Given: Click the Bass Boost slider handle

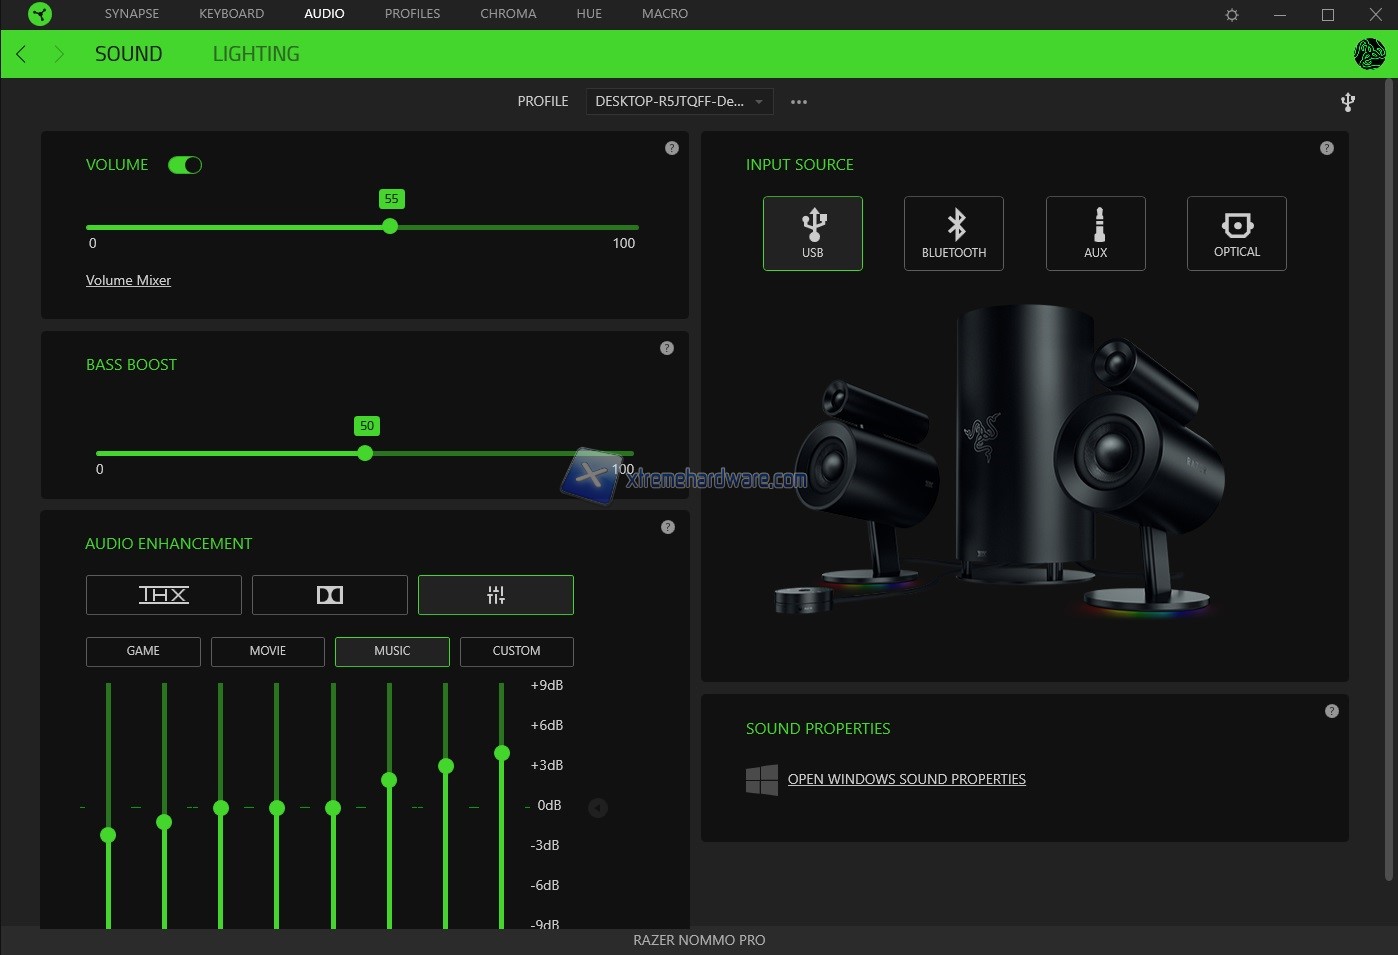Looking at the screenshot, I should 365,453.
